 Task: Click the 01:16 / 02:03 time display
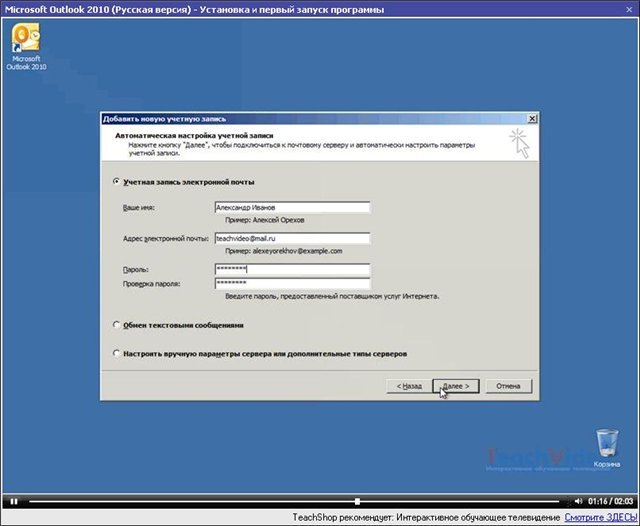[x=611, y=501]
